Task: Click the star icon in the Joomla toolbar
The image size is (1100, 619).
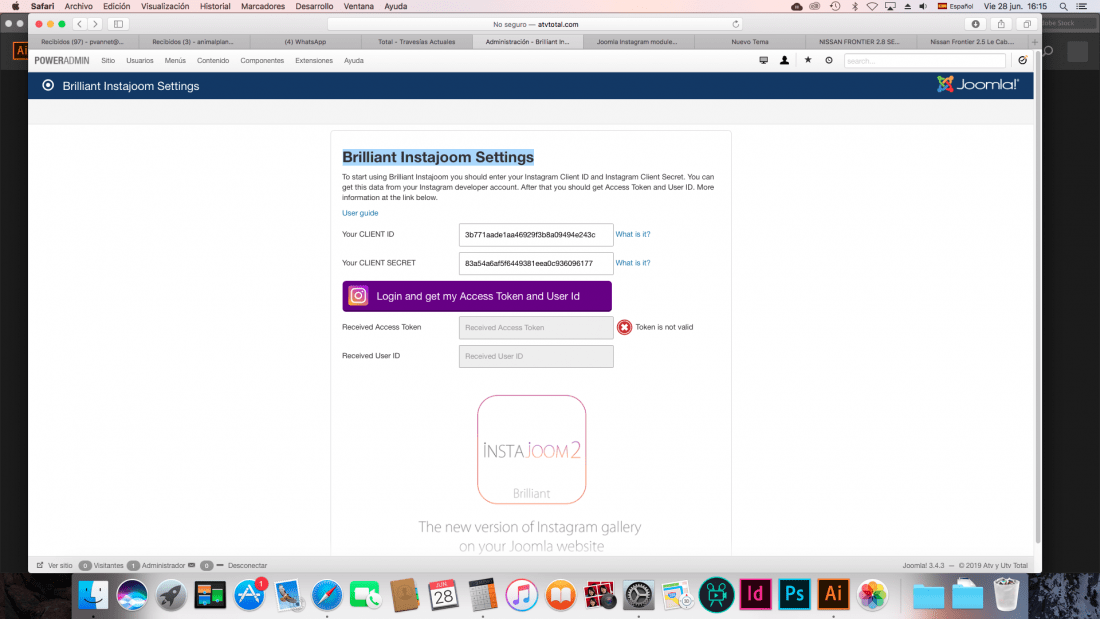Action: (807, 60)
